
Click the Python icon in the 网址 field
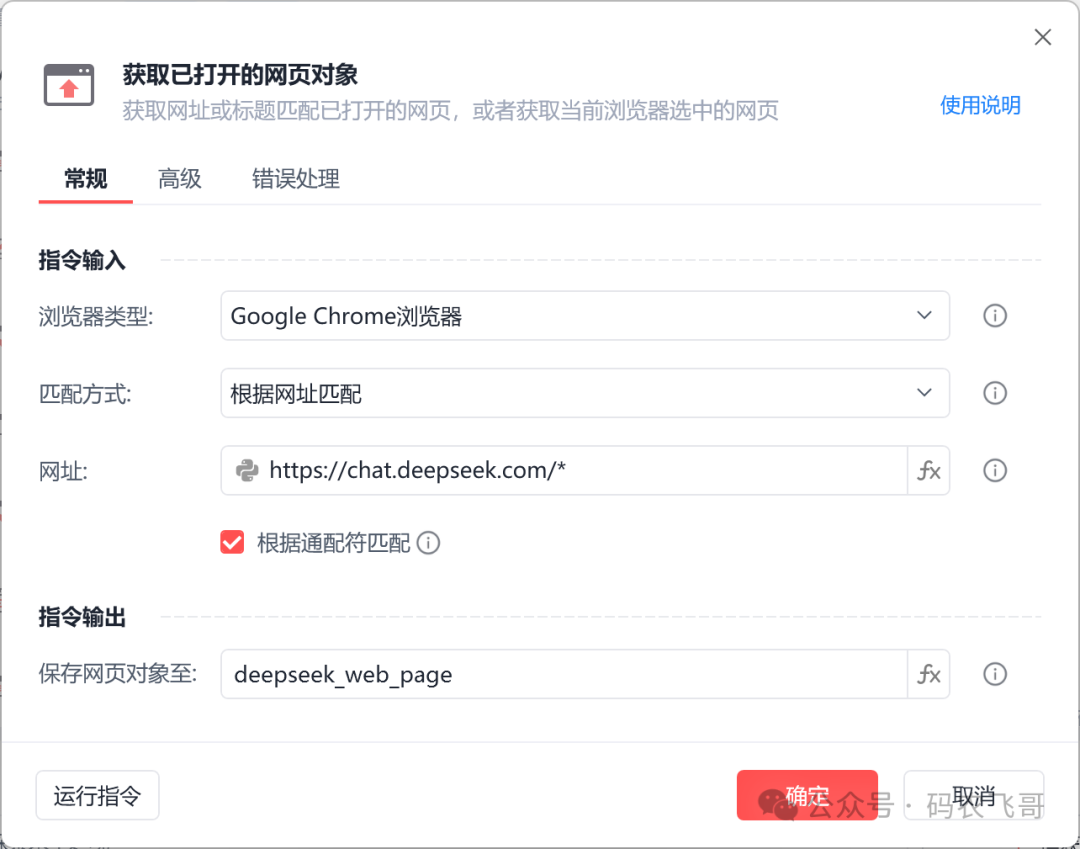pos(247,470)
